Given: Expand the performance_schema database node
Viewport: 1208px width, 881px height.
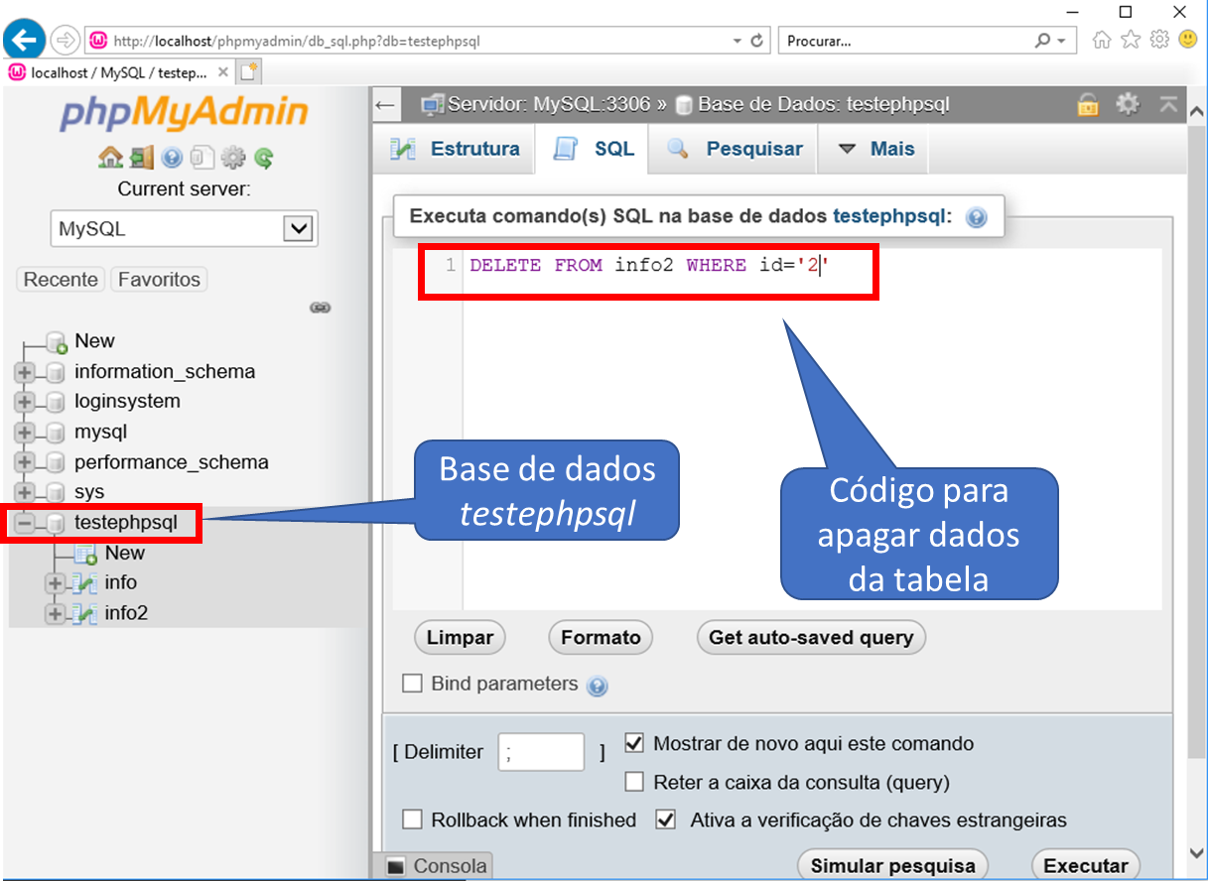Looking at the screenshot, I should (25, 463).
